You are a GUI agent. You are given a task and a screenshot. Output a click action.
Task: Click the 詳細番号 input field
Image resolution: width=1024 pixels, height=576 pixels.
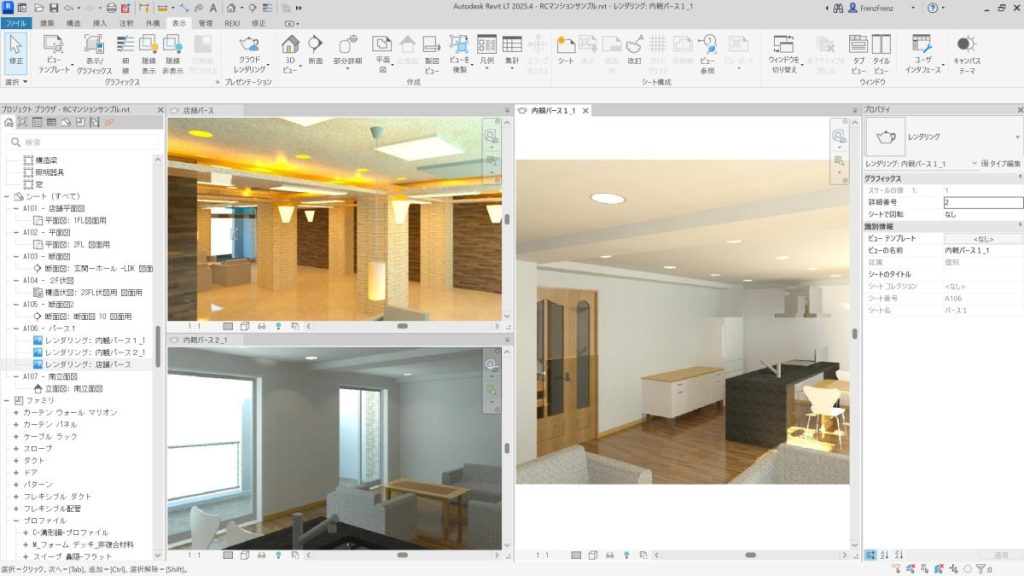[x=982, y=202]
